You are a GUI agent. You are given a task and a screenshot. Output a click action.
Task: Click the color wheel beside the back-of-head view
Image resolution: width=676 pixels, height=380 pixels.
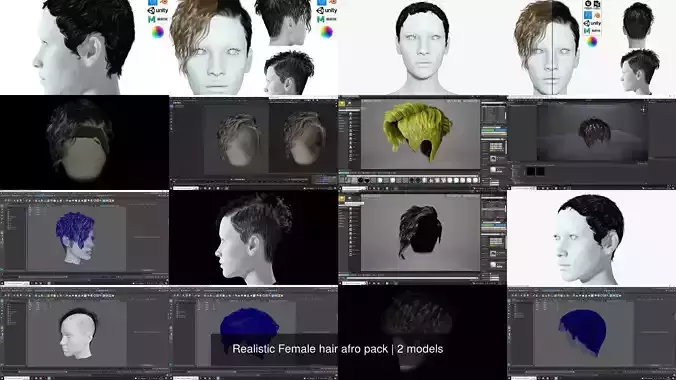[x=326, y=32]
